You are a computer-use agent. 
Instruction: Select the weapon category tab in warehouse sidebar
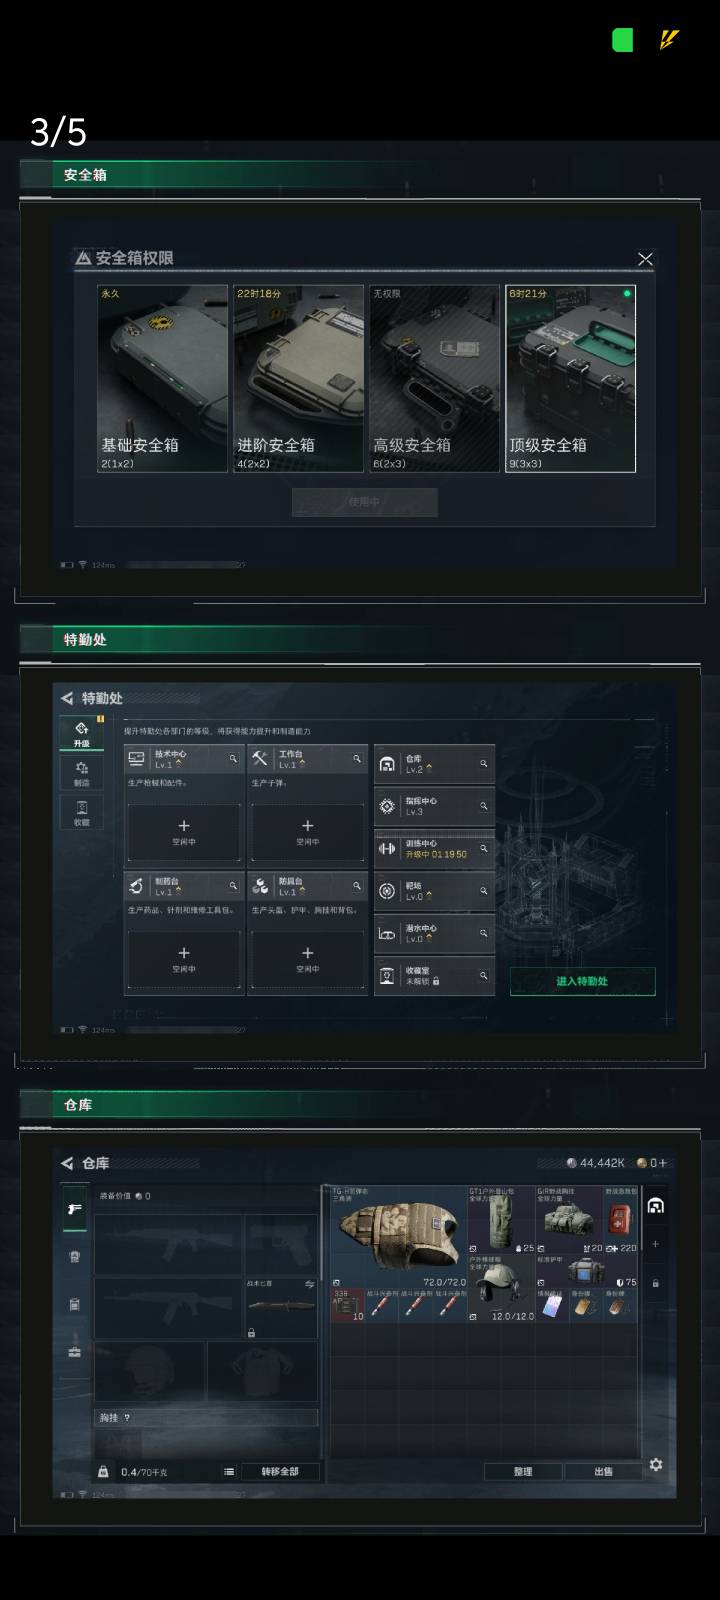tap(74, 1209)
